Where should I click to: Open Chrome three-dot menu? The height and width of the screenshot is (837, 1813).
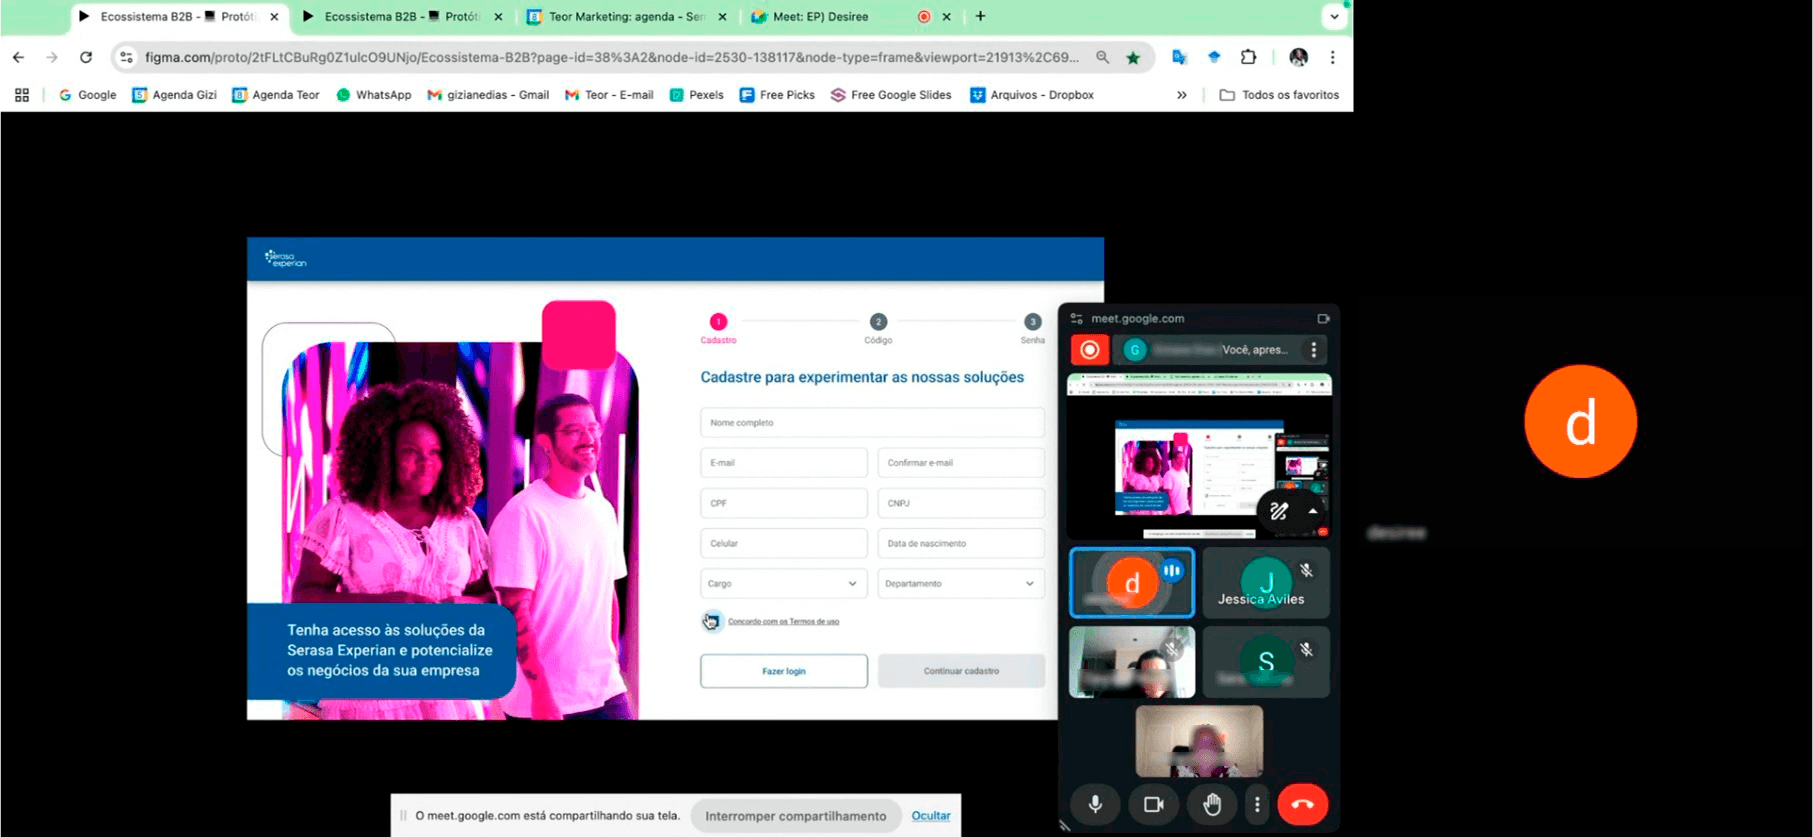point(1332,57)
